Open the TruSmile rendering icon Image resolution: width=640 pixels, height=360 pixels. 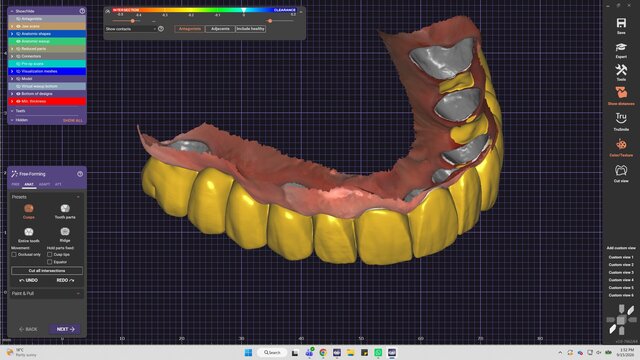click(x=621, y=118)
